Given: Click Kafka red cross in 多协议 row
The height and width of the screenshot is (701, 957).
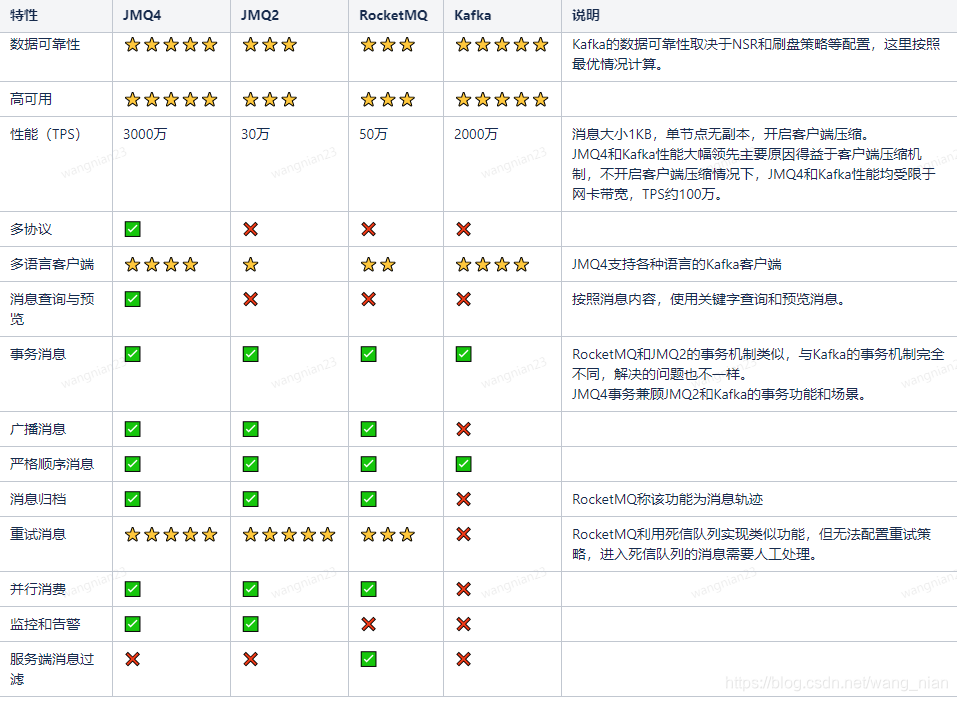Looking at the screenshot, I should click(x=463, y=229).
